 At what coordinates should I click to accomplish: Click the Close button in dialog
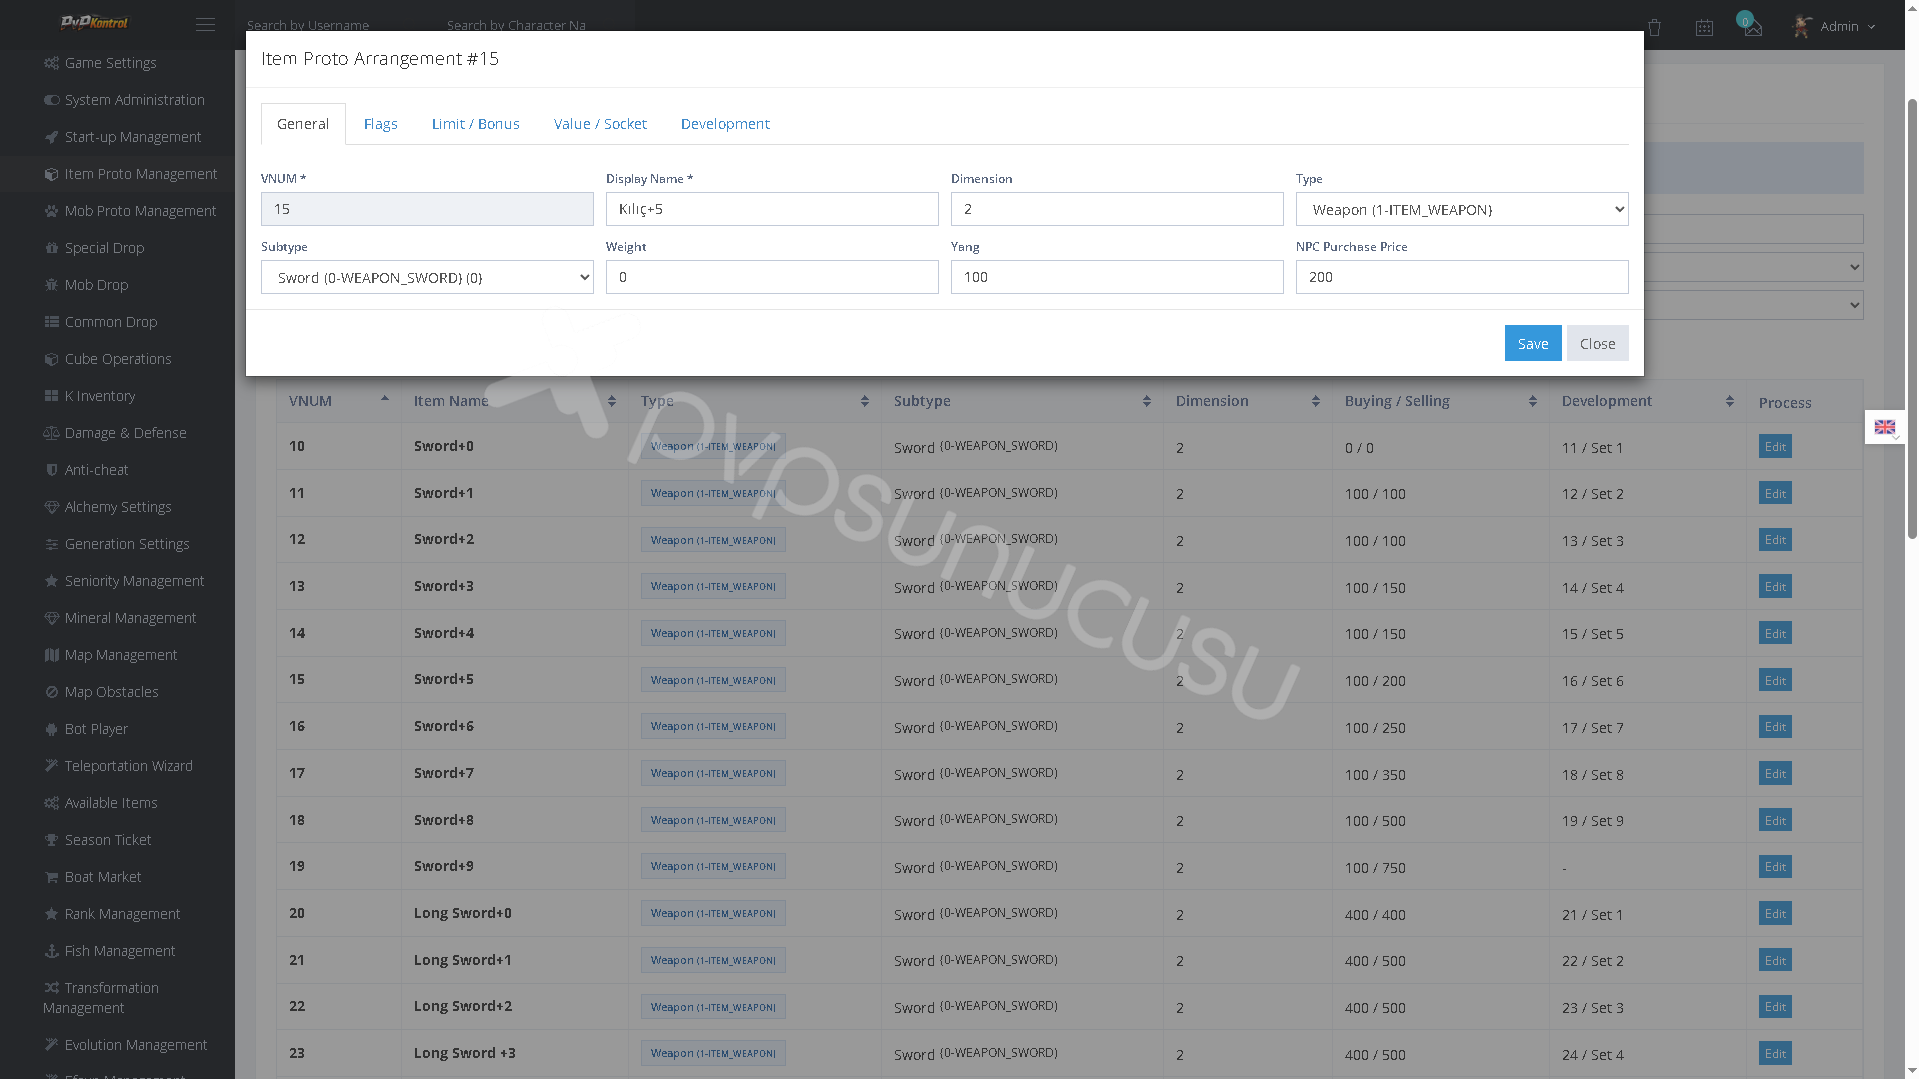pos(1597,343)
